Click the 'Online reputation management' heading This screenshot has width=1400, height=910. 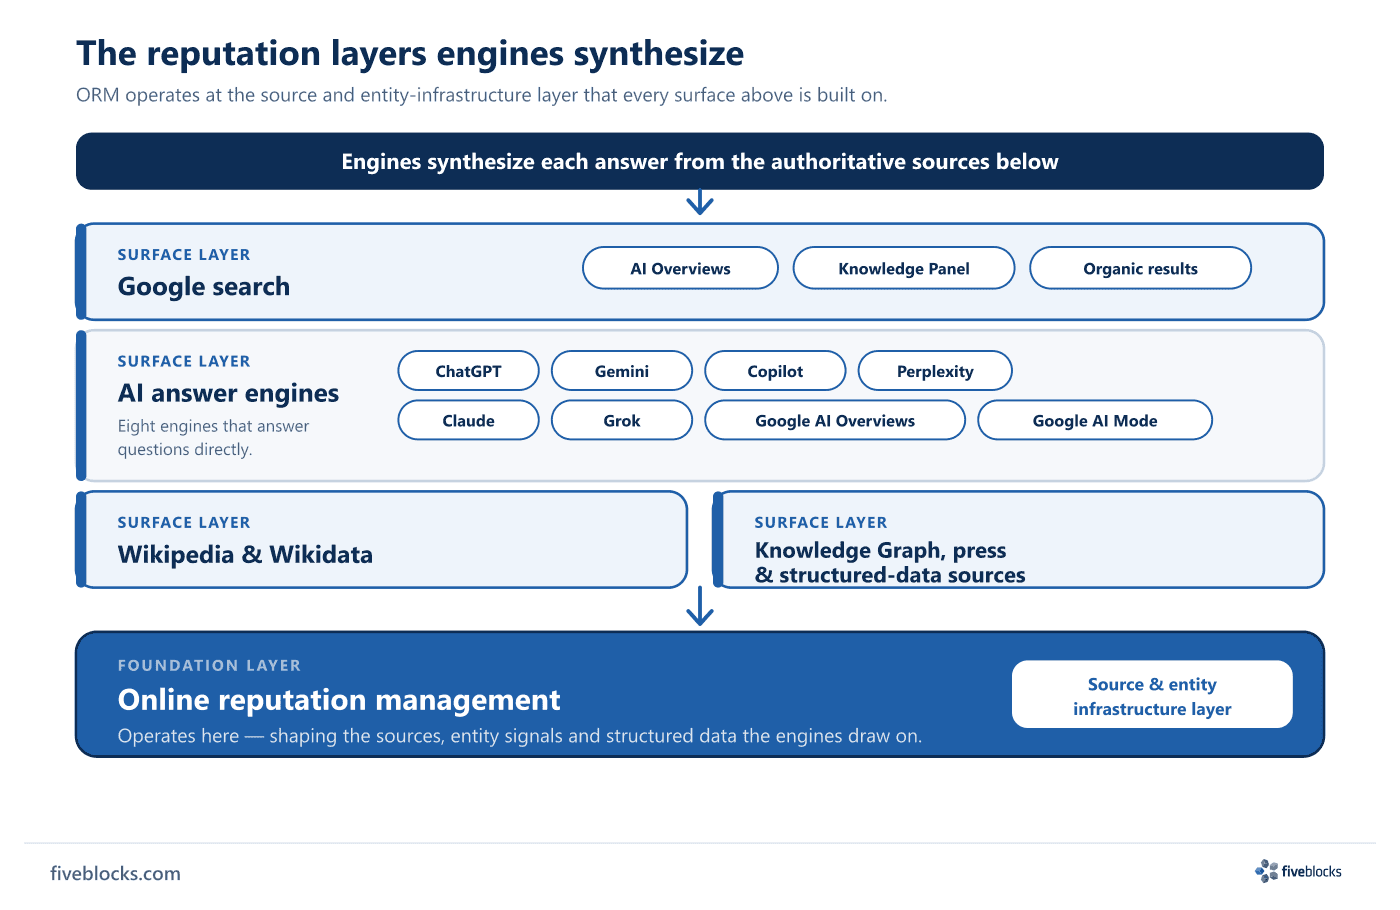(339, 700)
